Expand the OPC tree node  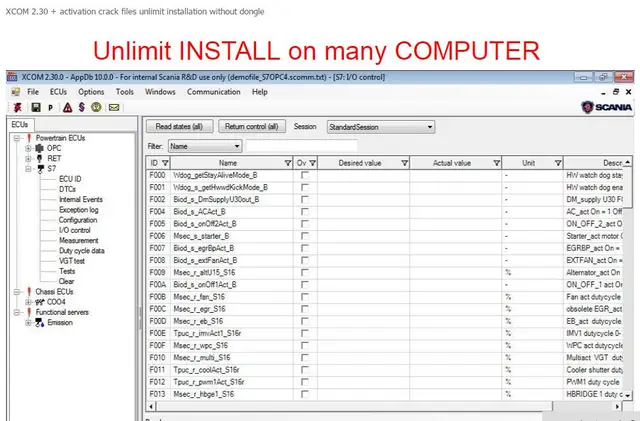[28, 148]
